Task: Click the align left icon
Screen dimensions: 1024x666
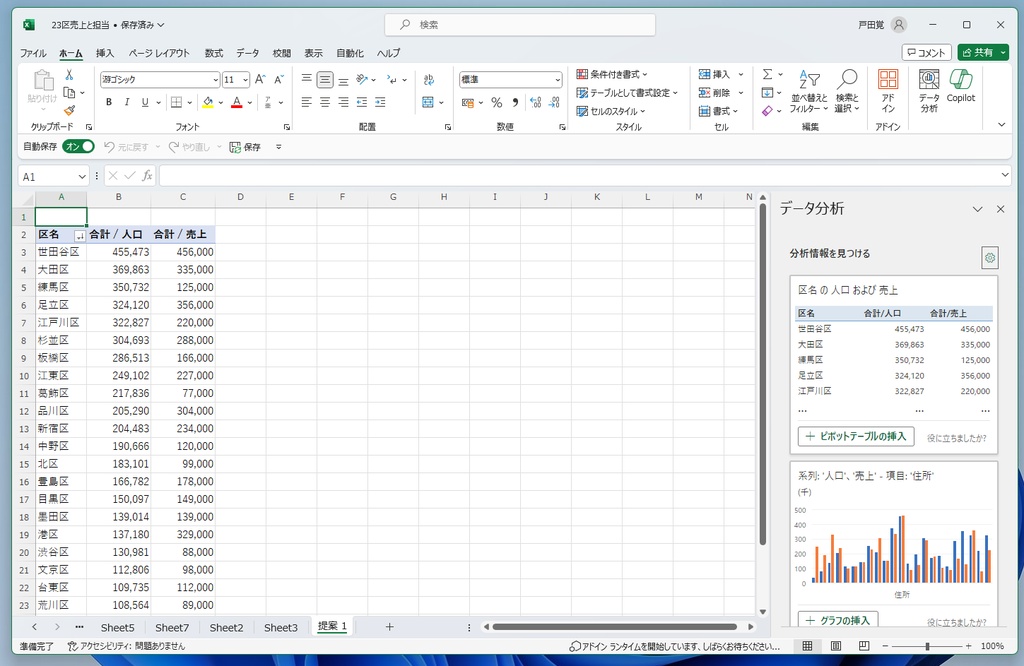Action: pyautogui.click(x=306, y=103)
